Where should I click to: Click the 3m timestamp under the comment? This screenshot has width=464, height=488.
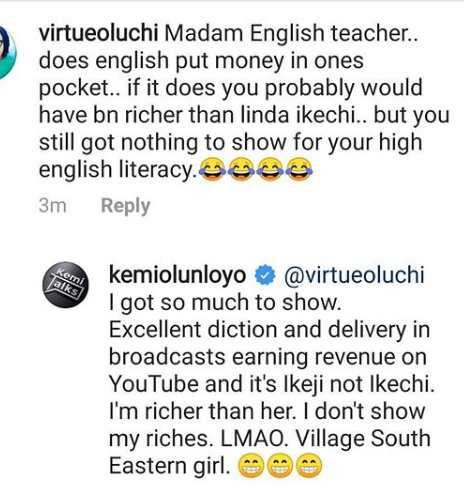point(52,206)
